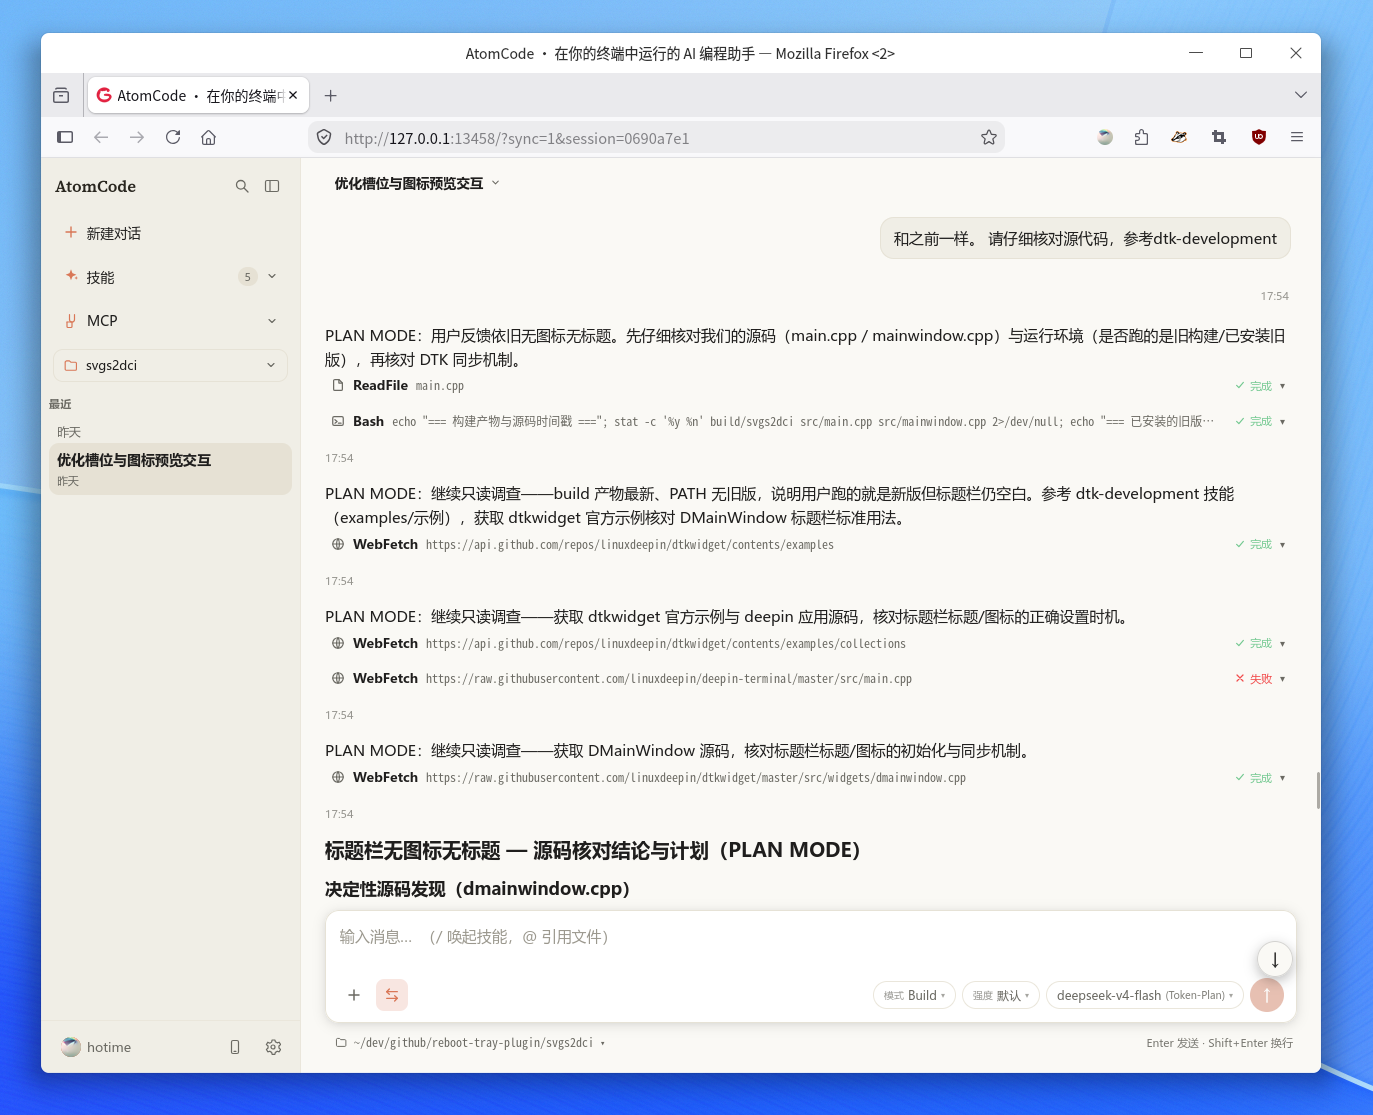Open the svgs2dci project dropdown

point(170,365)
